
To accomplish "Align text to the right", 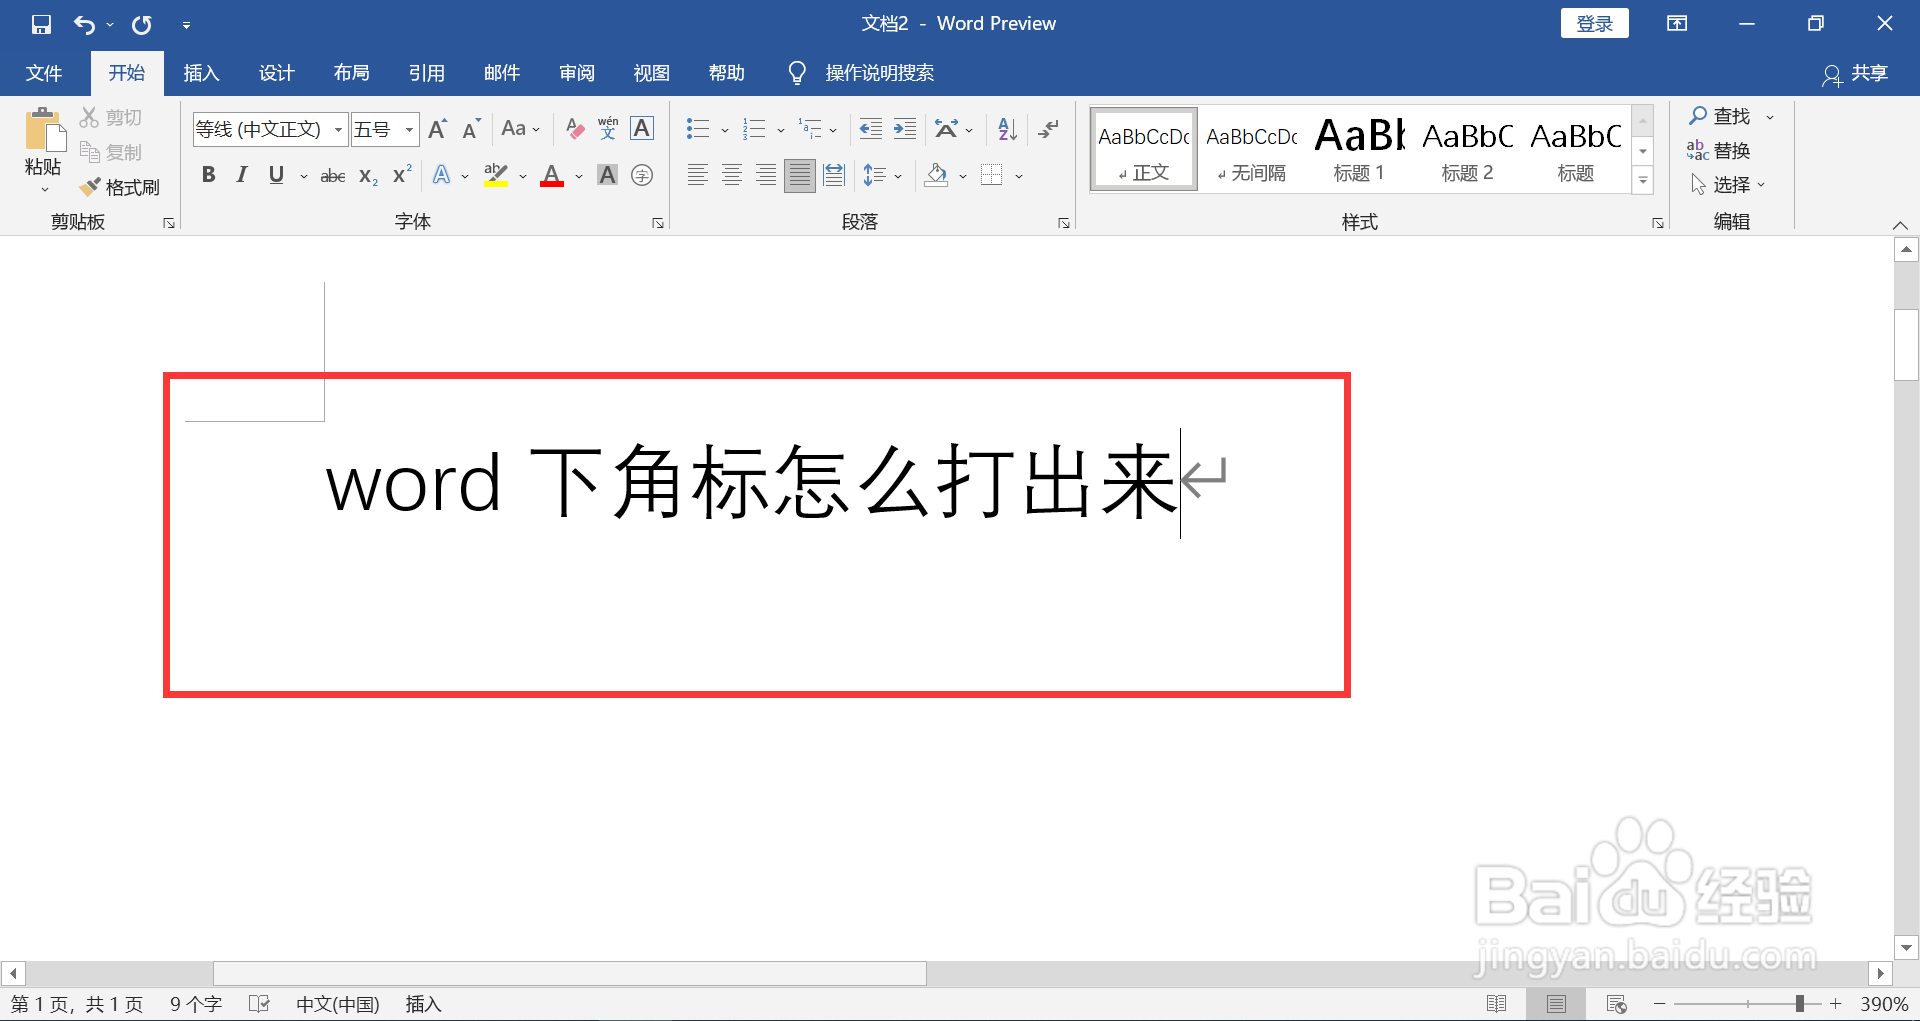I will (766, 176).
